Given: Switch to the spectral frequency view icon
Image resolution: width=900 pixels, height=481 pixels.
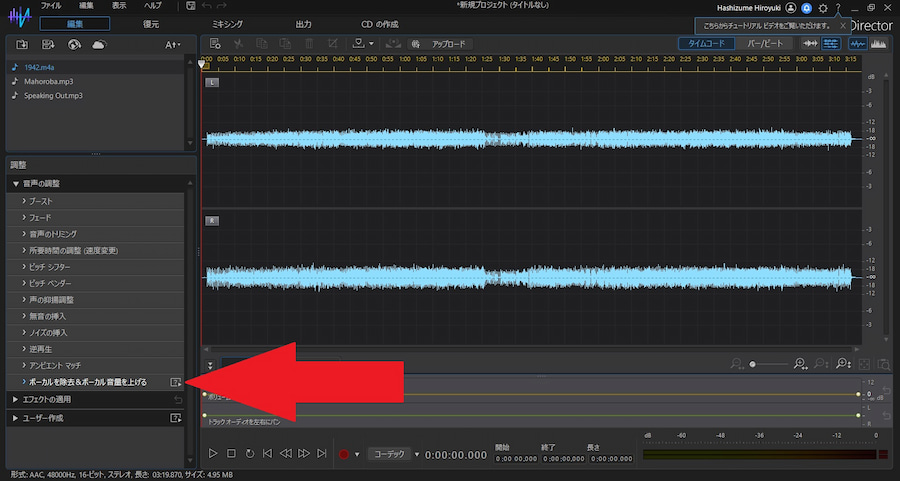Looking at the screenshot, I should (878, 44).
